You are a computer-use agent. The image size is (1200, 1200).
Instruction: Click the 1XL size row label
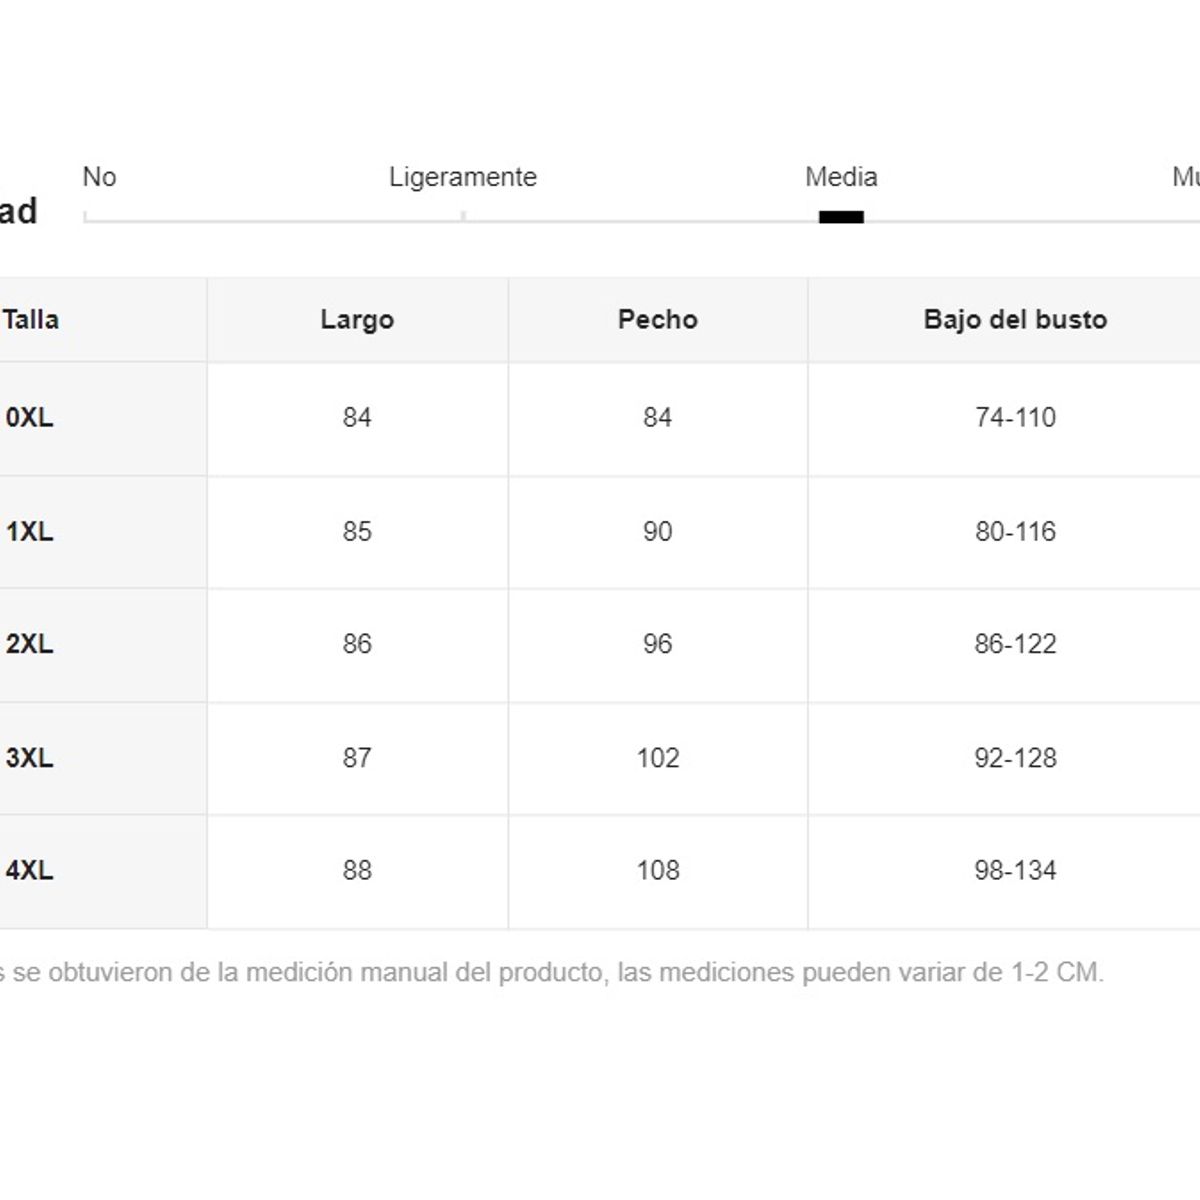30,532
